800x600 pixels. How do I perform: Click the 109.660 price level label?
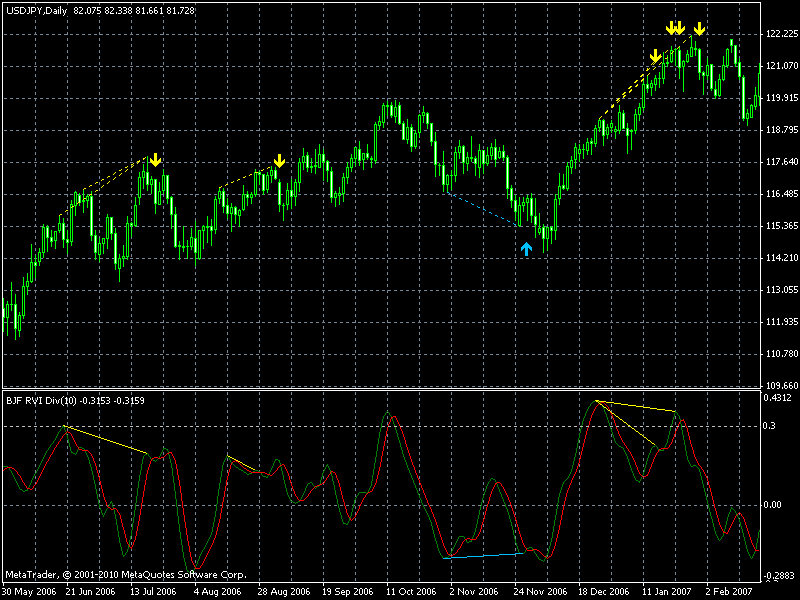click(782, 385)
